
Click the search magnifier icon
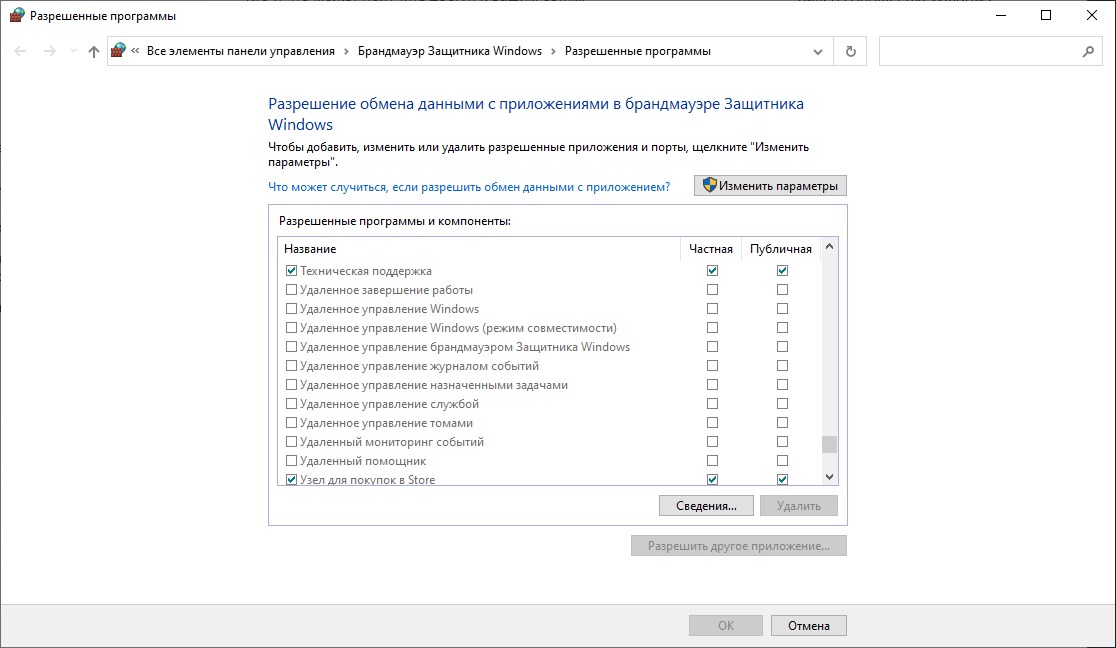1088,51
